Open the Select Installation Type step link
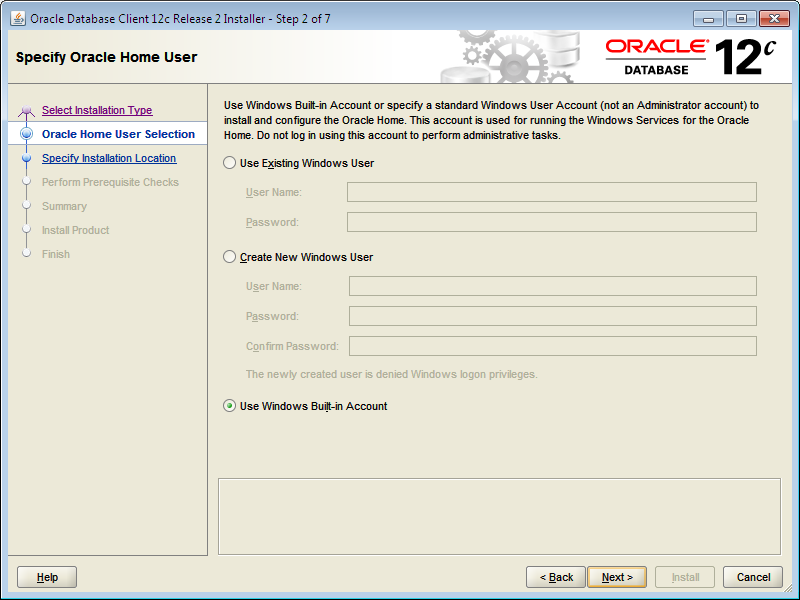 [97, 110]
